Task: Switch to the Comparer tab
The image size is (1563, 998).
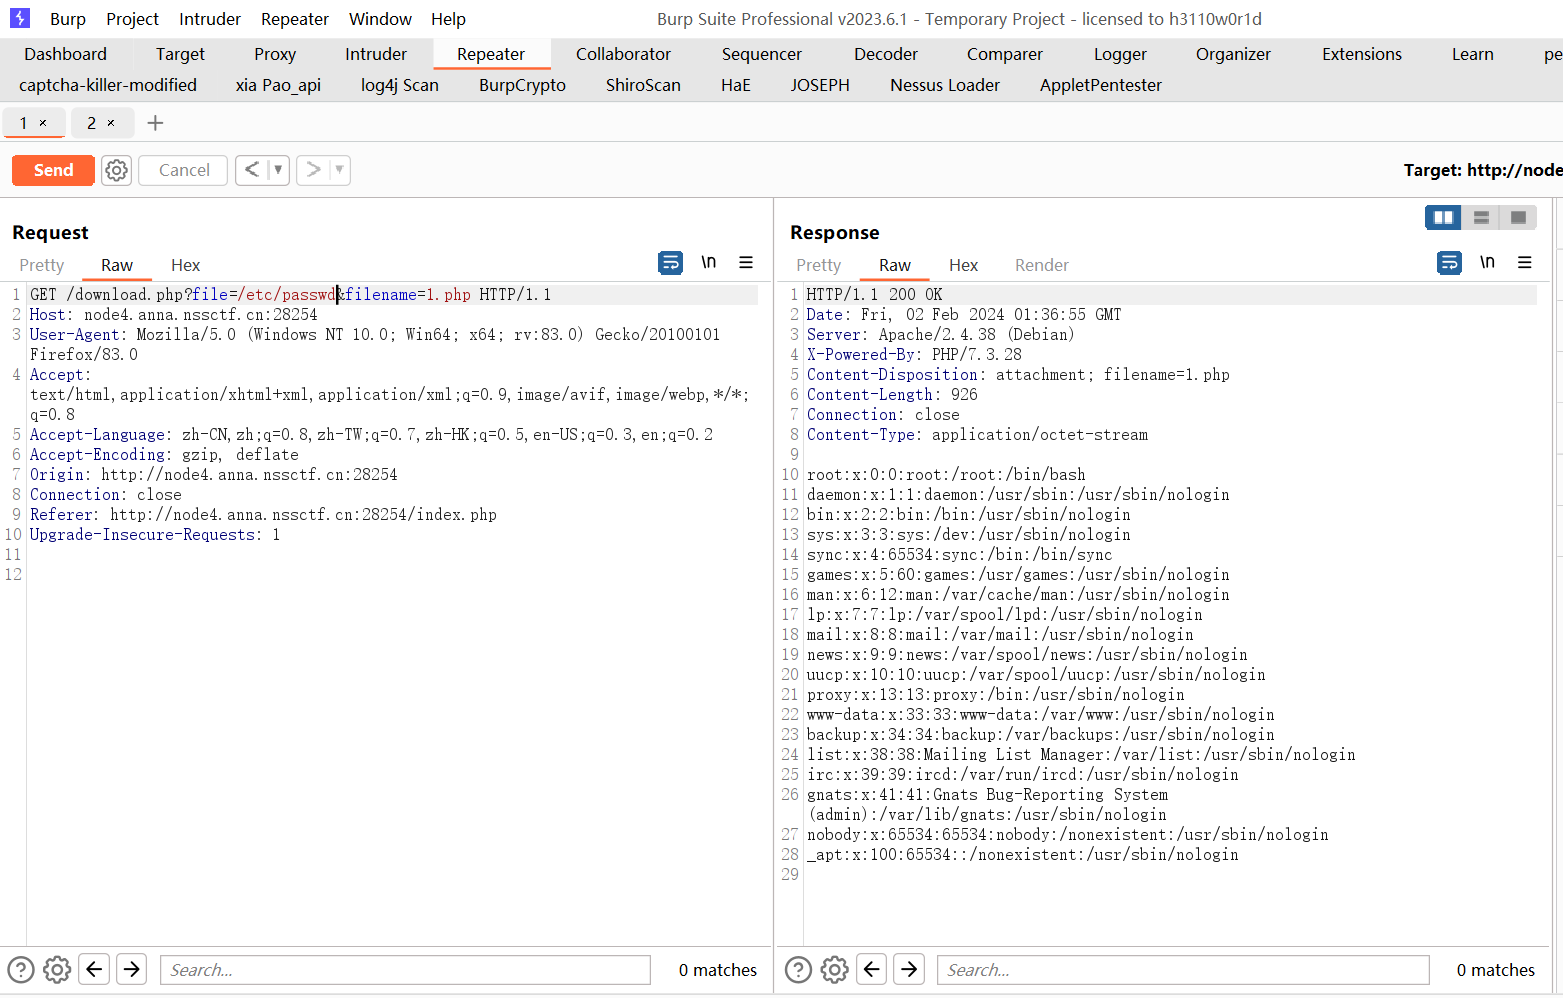Action: pyautogui.click(x=1005, y=54)
